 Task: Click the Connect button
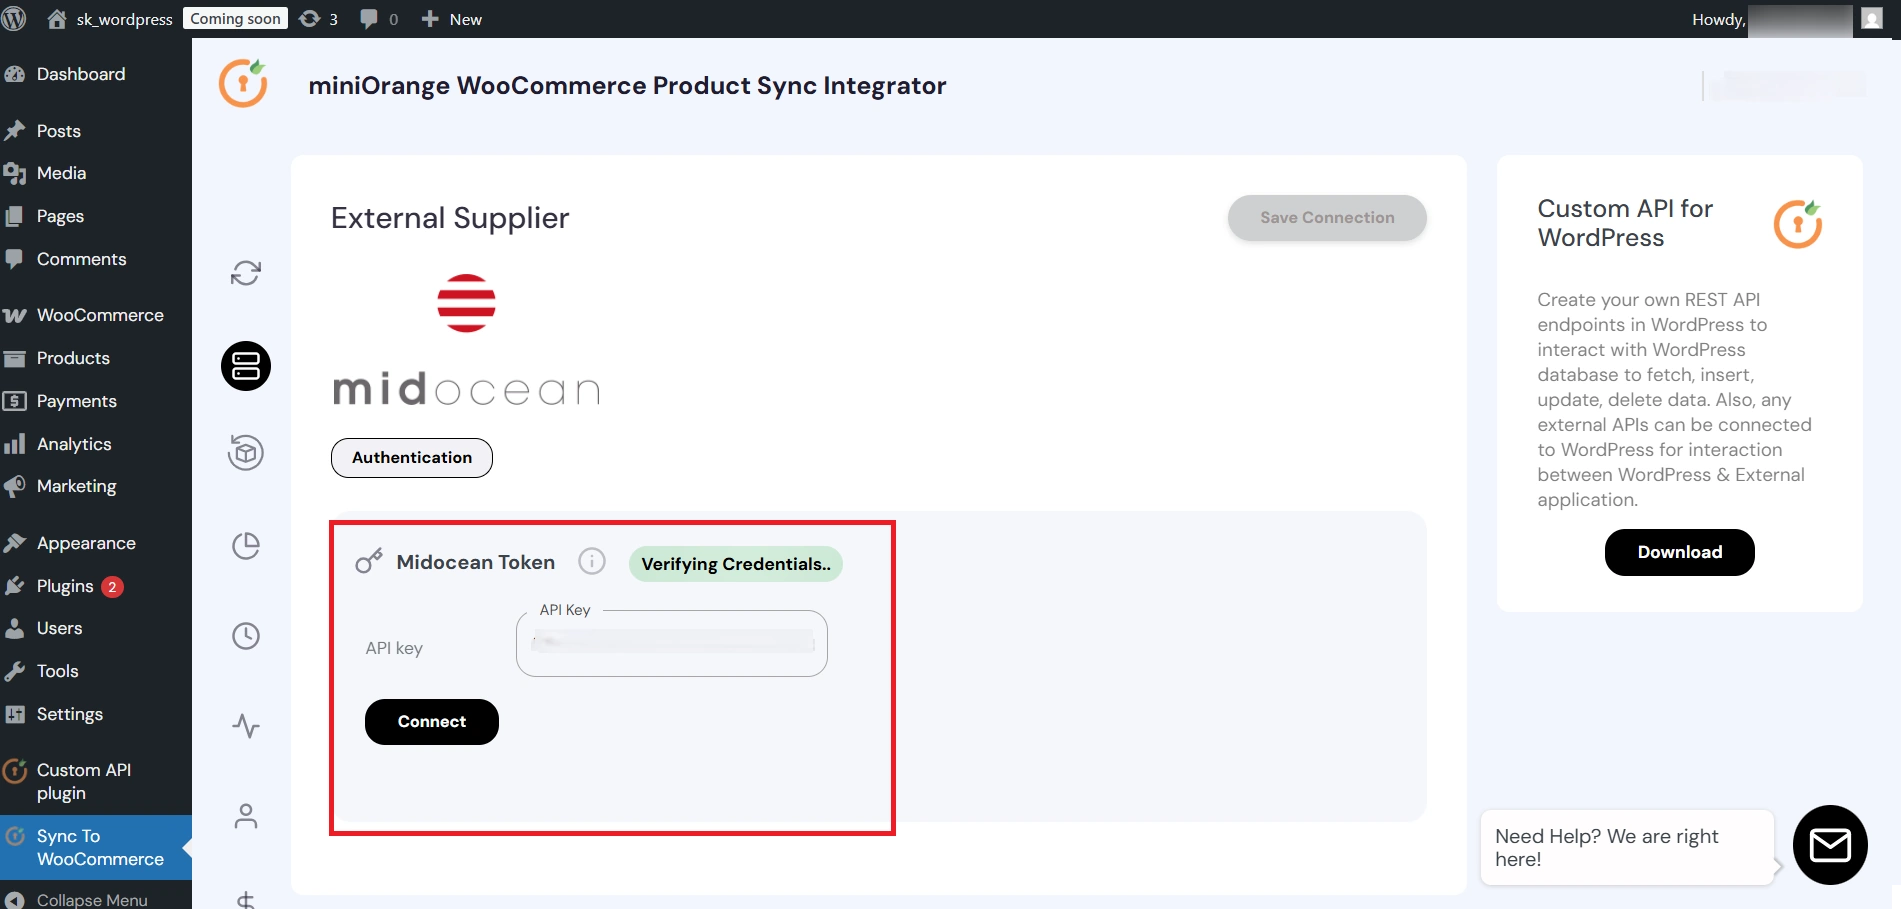click(x=432, y=722)
